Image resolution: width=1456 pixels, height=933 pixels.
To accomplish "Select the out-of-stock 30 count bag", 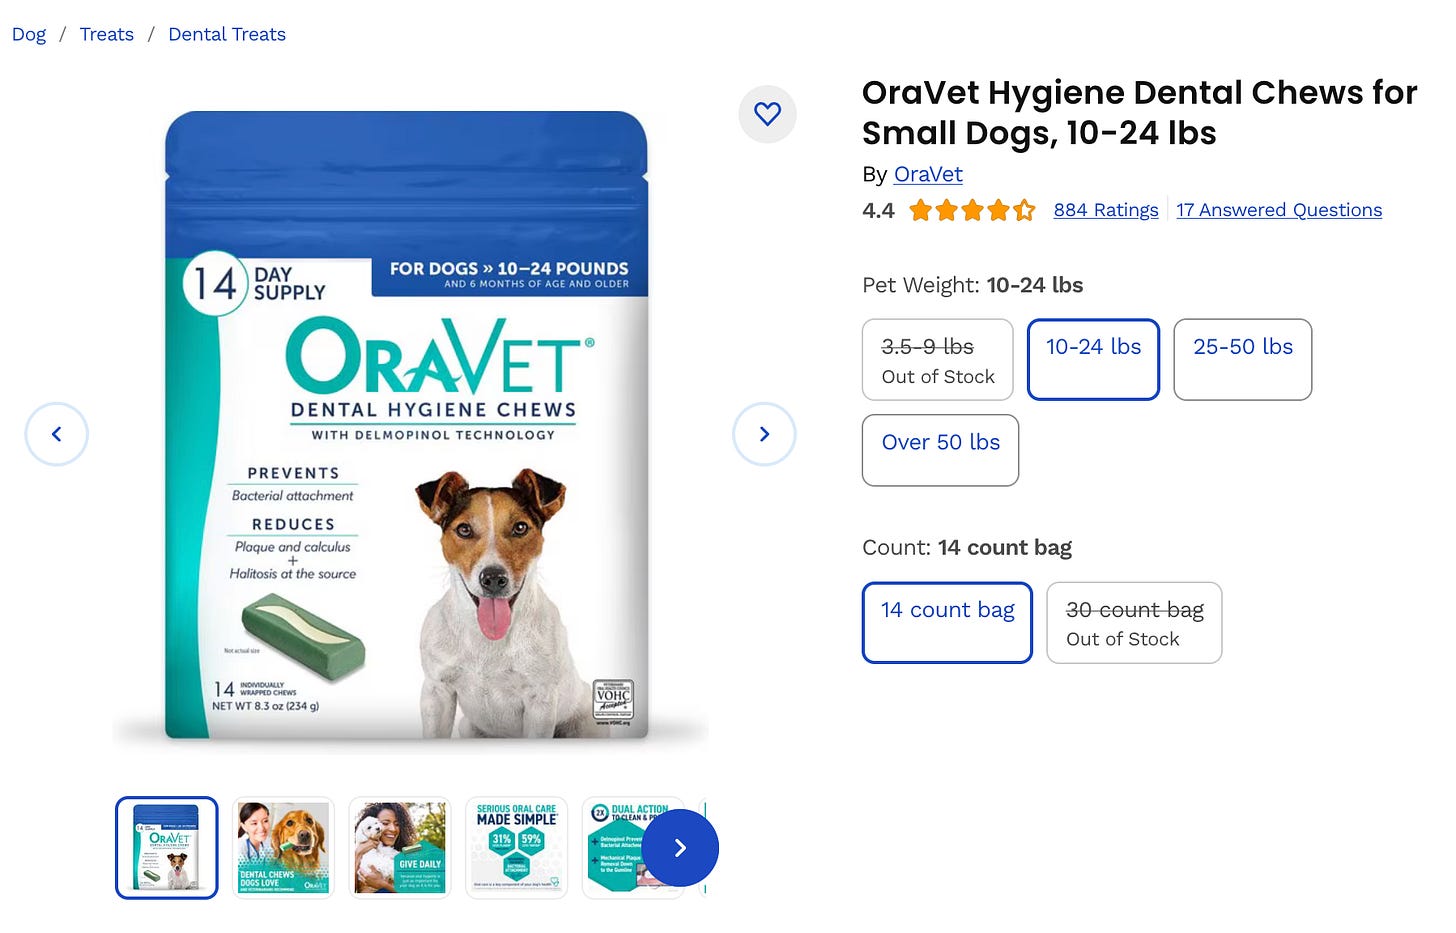I will (x=1134, y=623).
